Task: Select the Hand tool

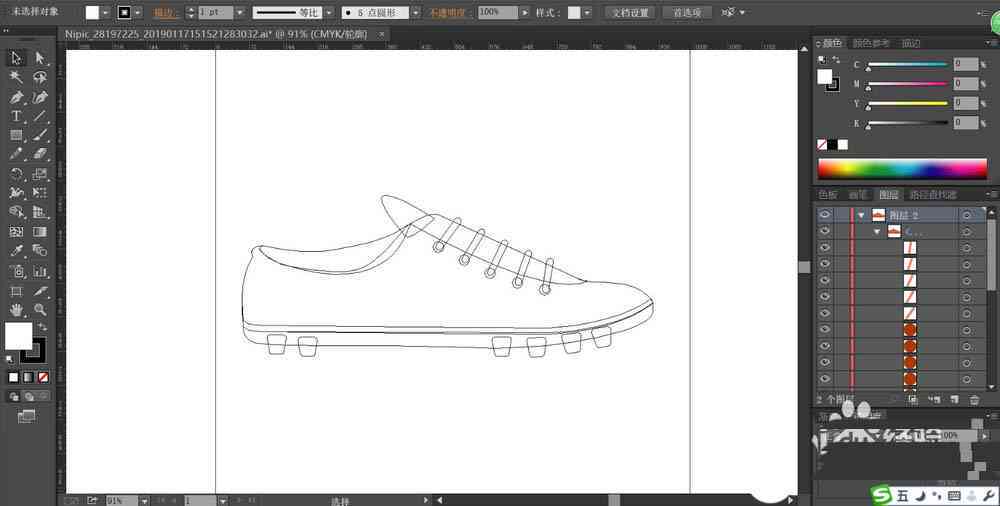Action: 16,310
